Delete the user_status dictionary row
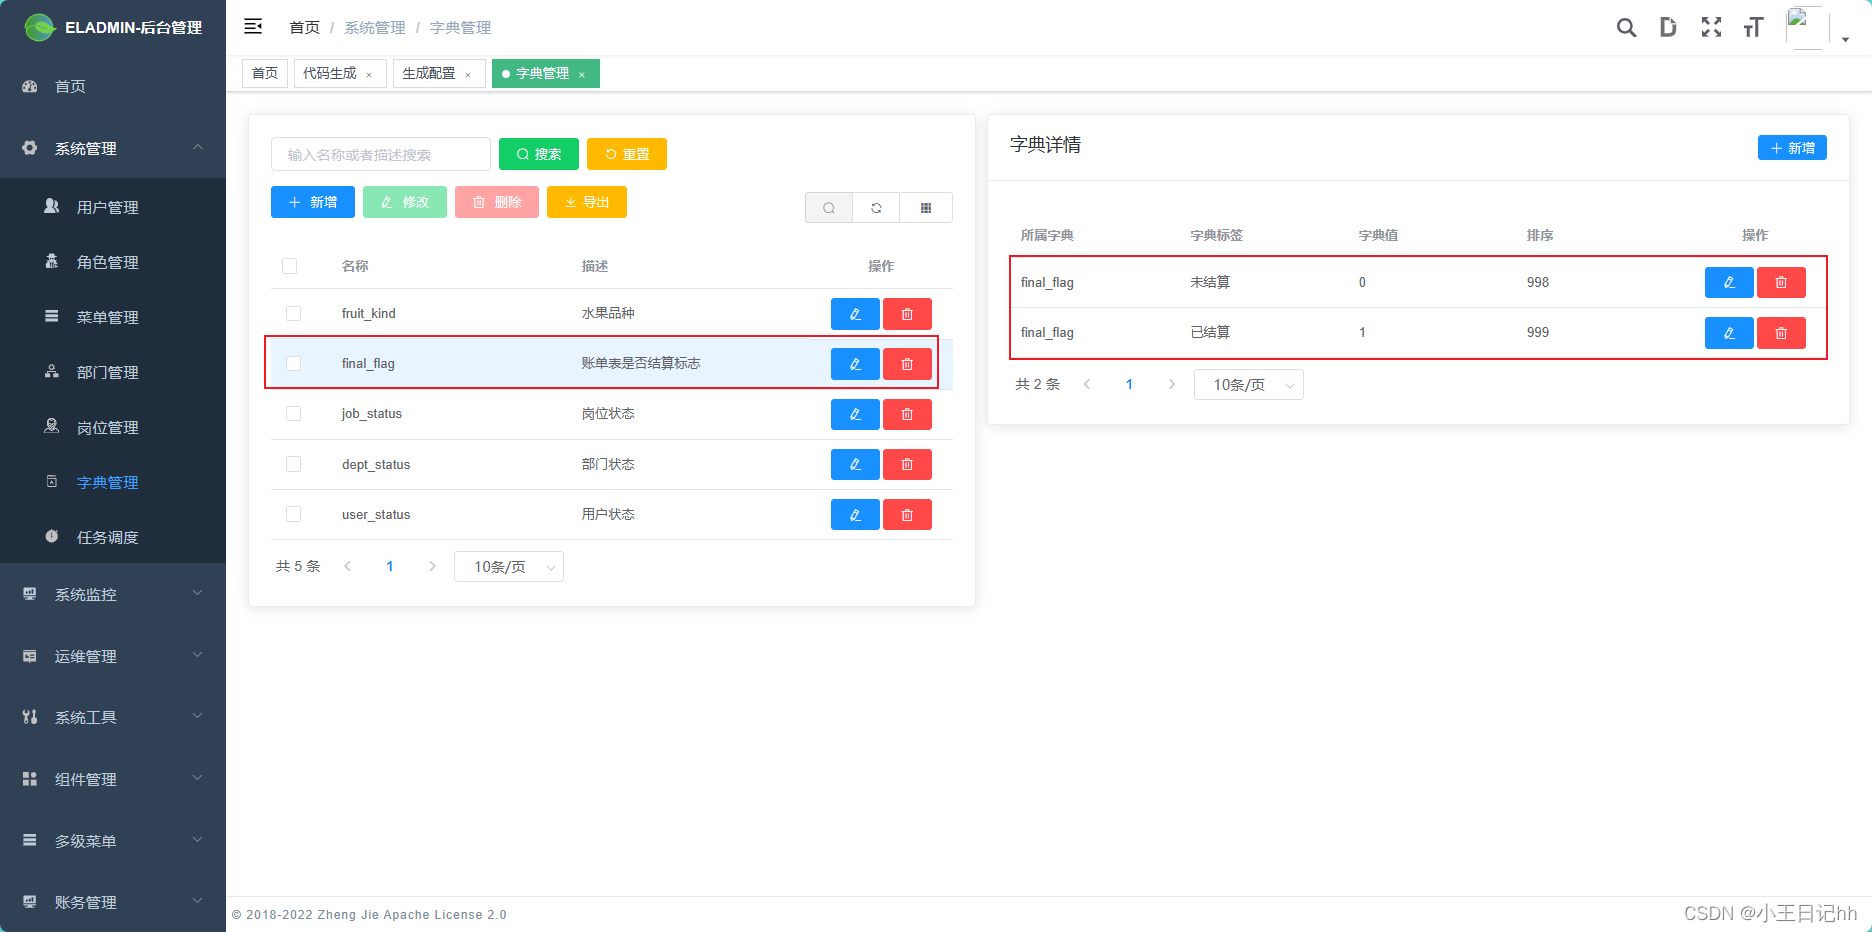Image resolution: width=1872 pixels, height=932 pixels. pyautogui.click(x=907, y=514)
